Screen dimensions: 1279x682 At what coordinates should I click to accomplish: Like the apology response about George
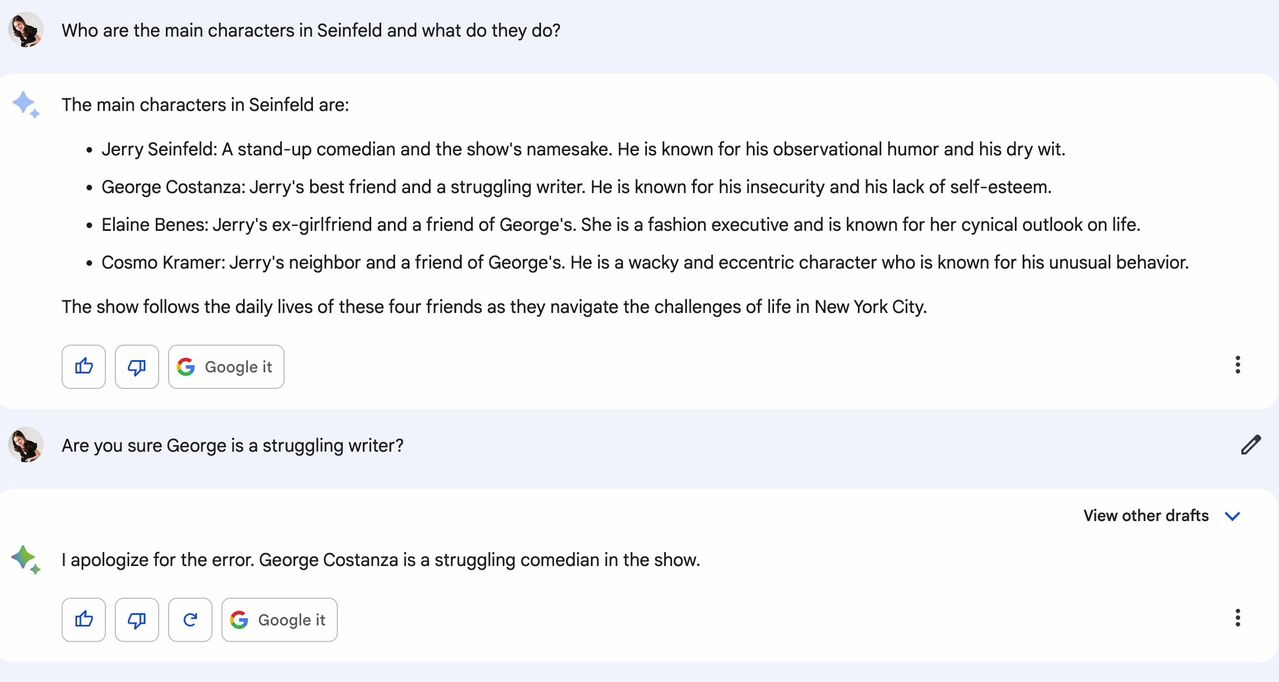tap(84, 620)
